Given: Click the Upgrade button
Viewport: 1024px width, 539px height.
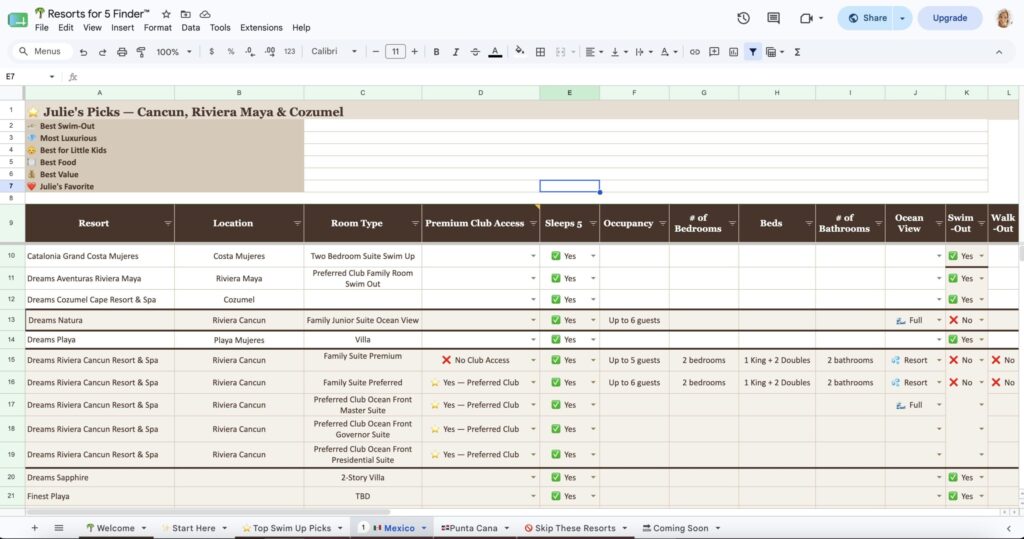Looking at the screenshot, I should (950, 18).
